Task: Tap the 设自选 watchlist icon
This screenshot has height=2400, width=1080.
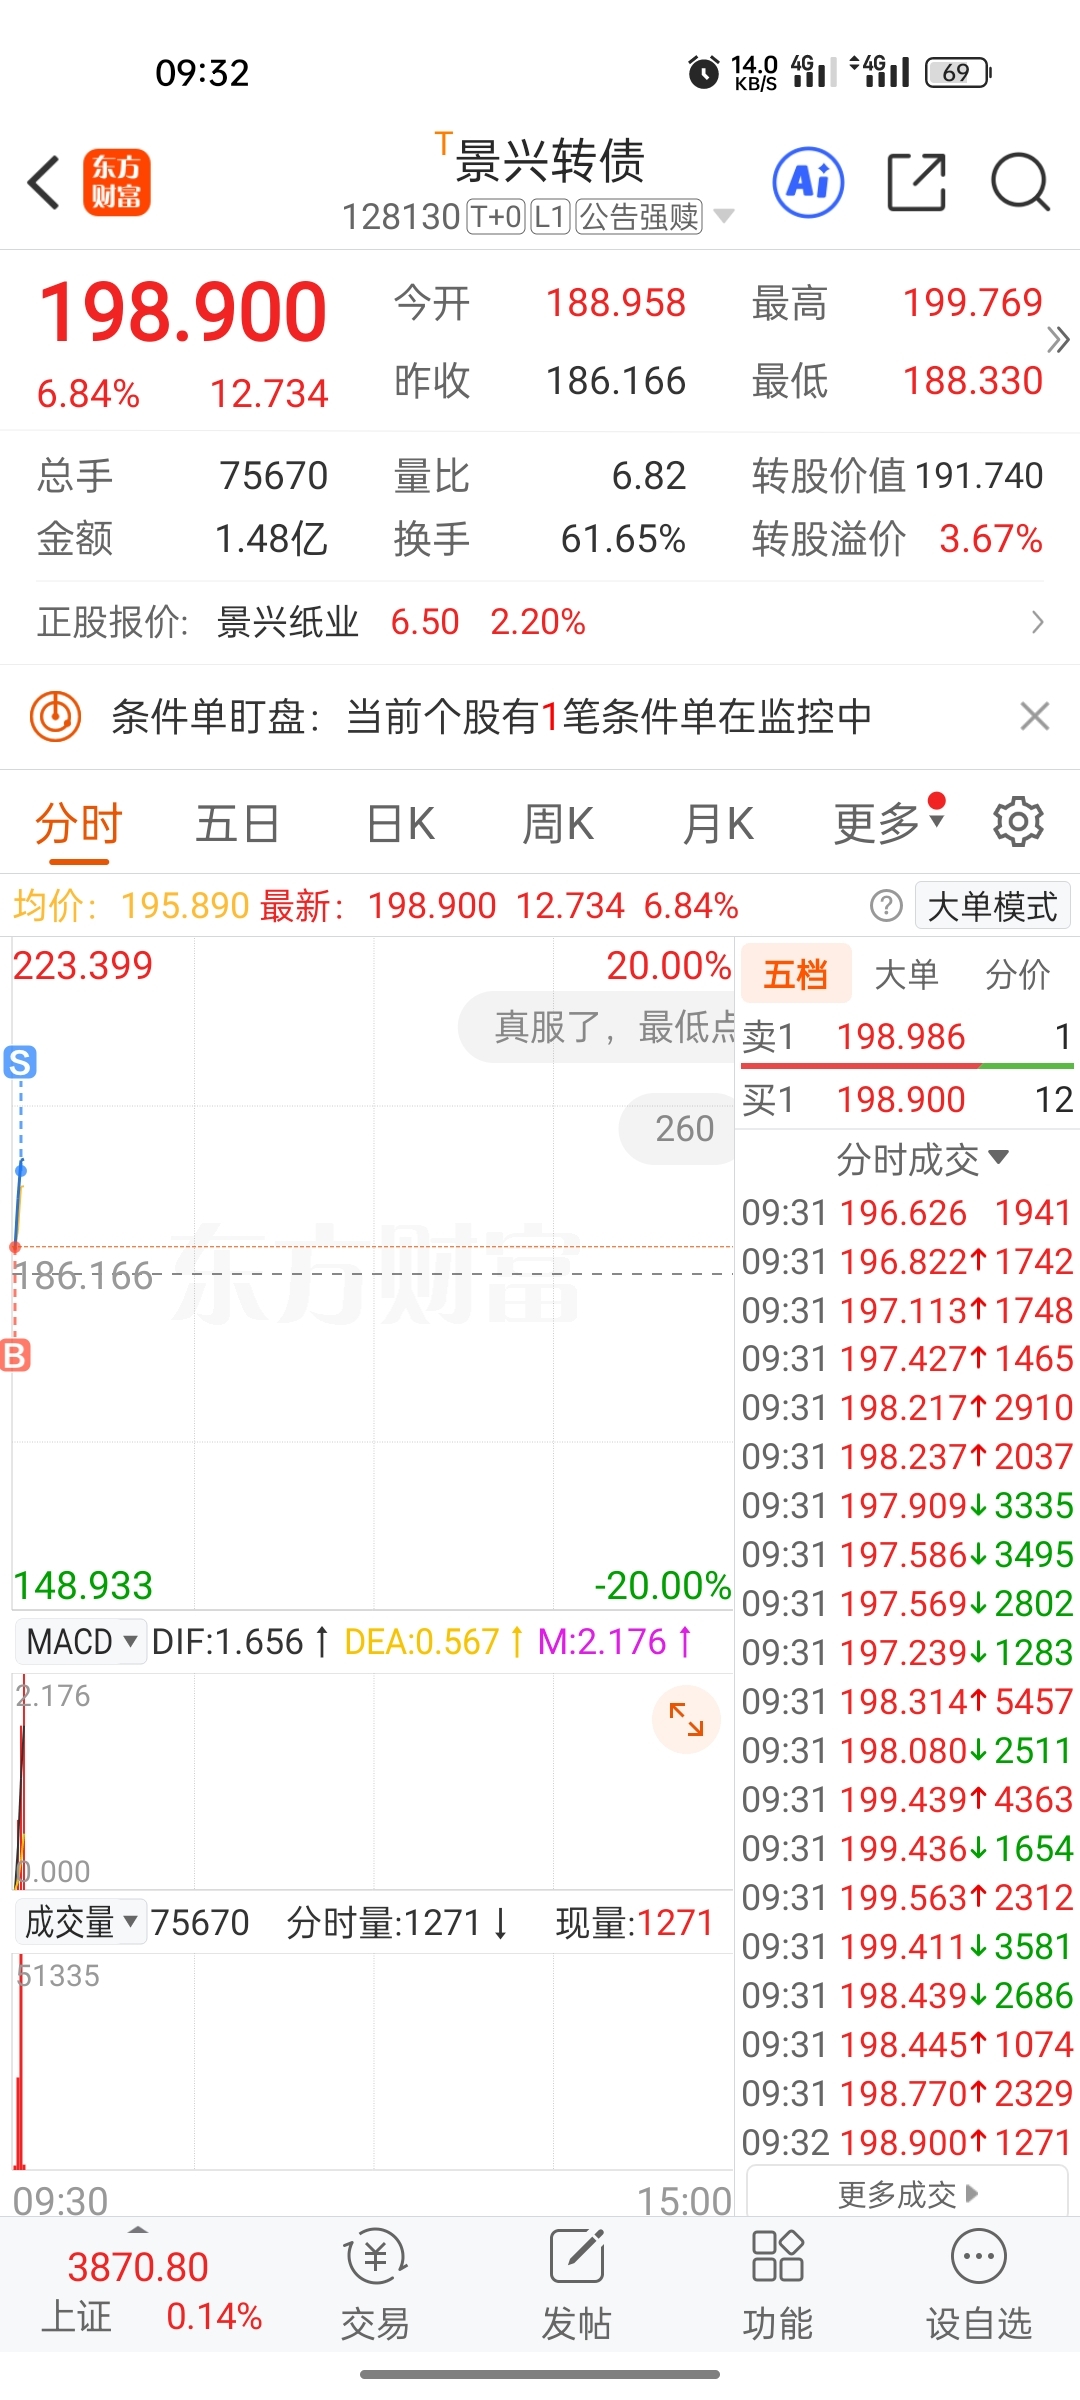Action: click(x=978, y=2286)
